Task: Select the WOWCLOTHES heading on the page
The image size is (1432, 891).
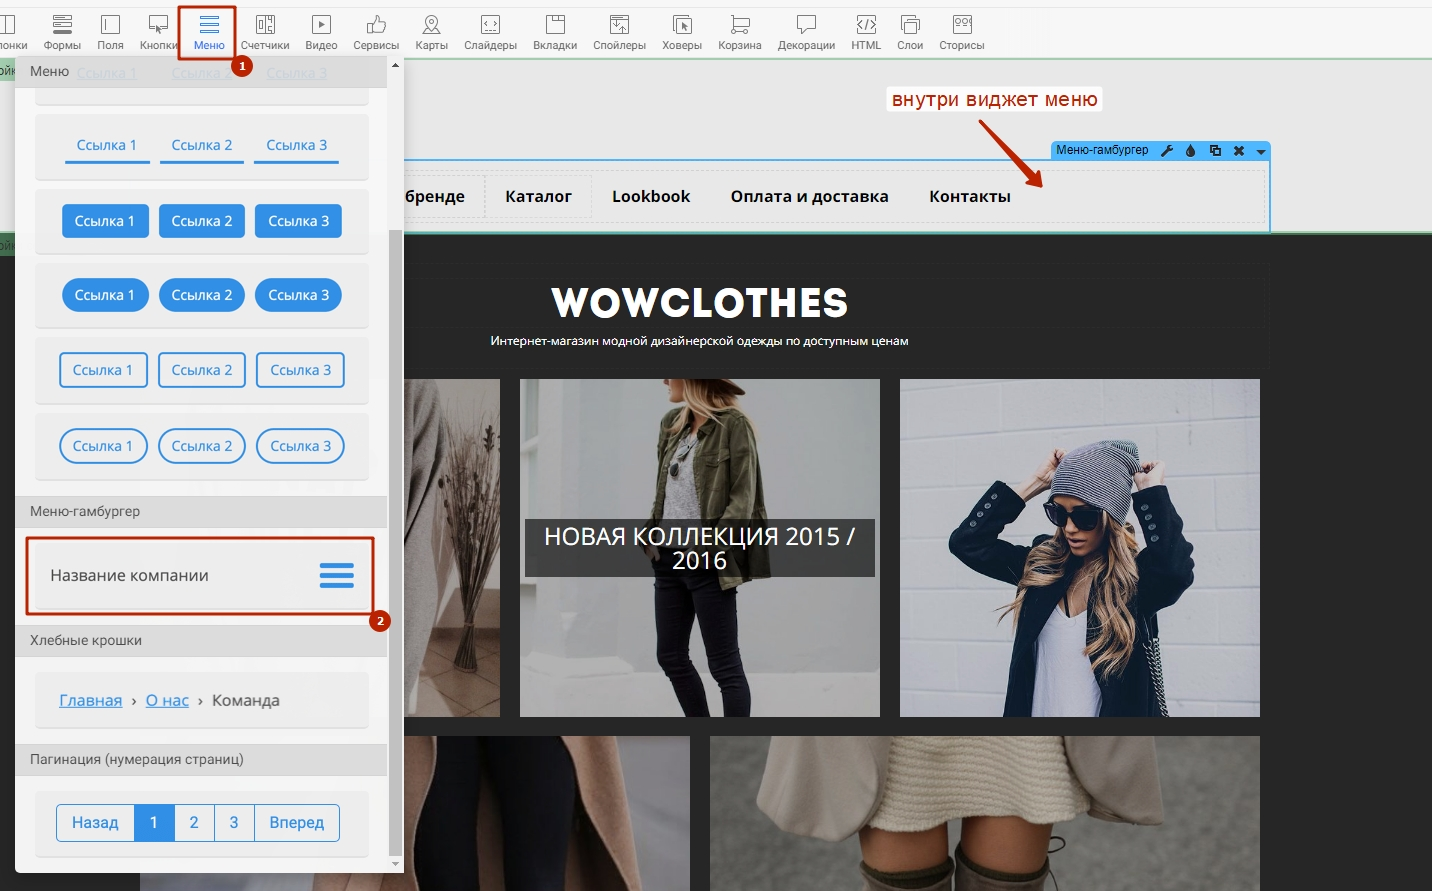Action: tap(699, 303)
